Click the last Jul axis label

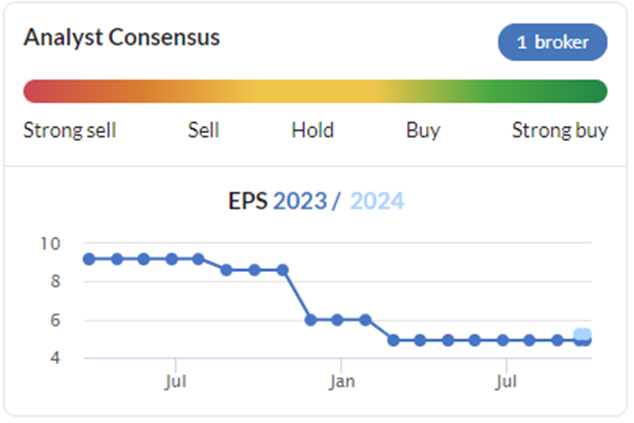click(x=506, y=381)
